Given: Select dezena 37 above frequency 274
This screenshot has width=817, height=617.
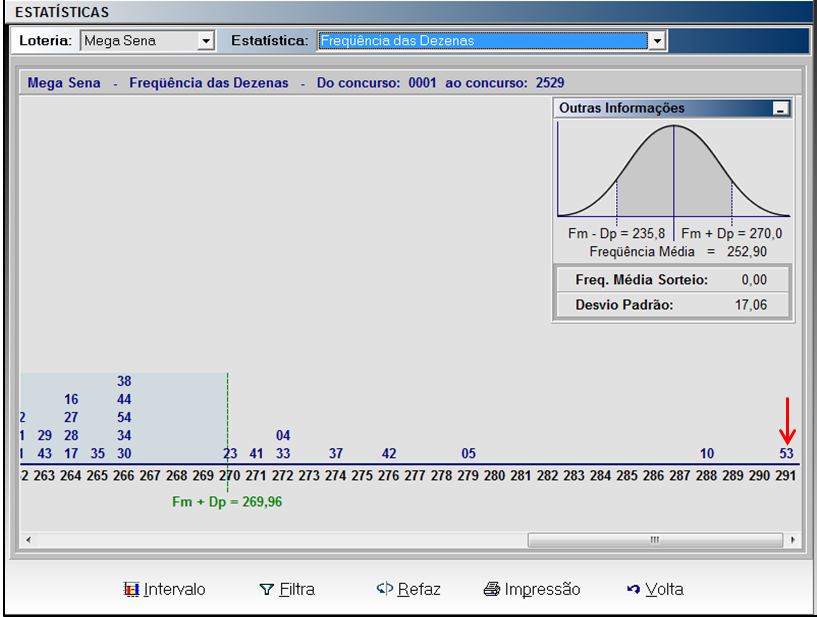Looking at the screenshot, I should tap(336, 453).
